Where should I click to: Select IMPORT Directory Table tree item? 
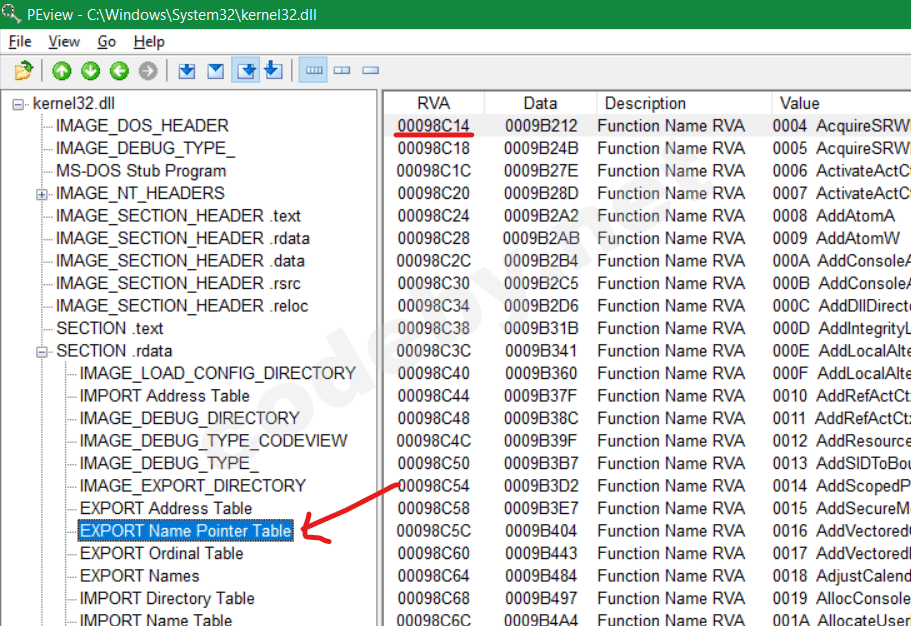tap(167, 599)
